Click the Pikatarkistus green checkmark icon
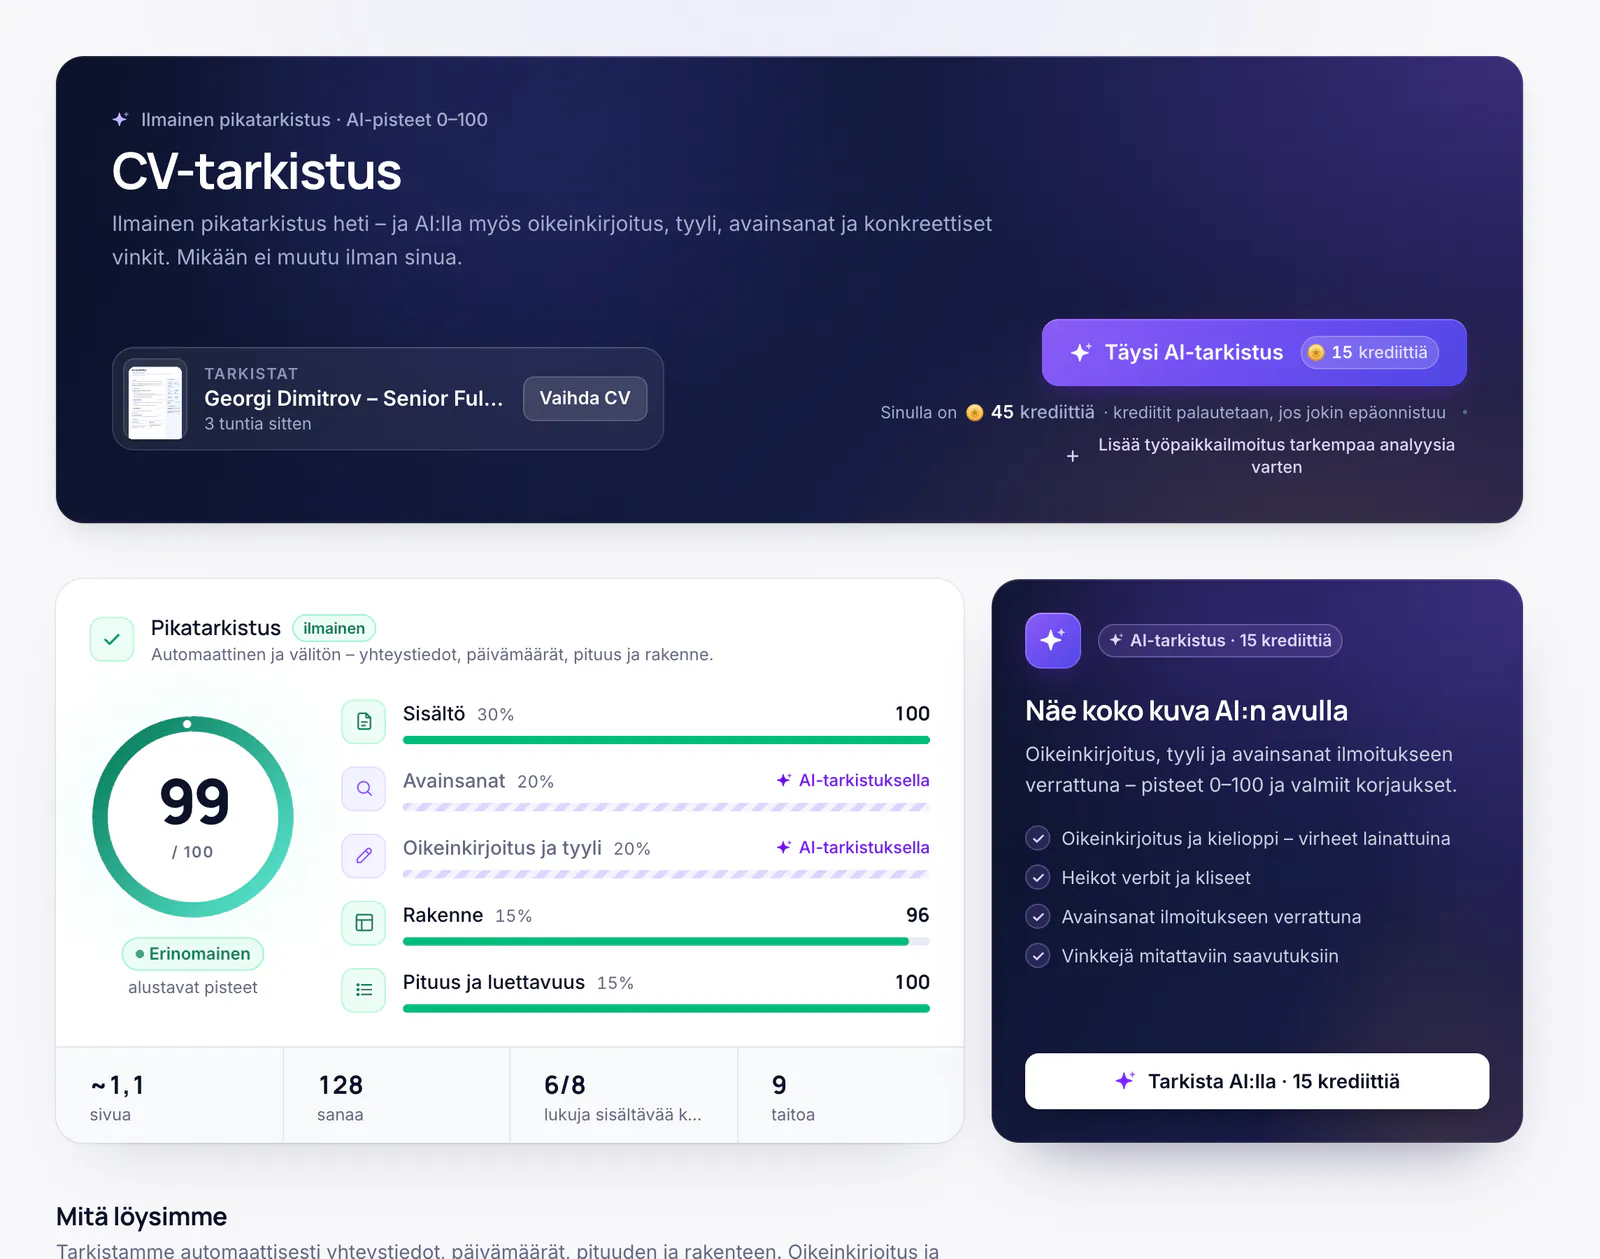The height and width of the screenshot is (1259, 1600). pyautogui.click(x=112, y=639)
